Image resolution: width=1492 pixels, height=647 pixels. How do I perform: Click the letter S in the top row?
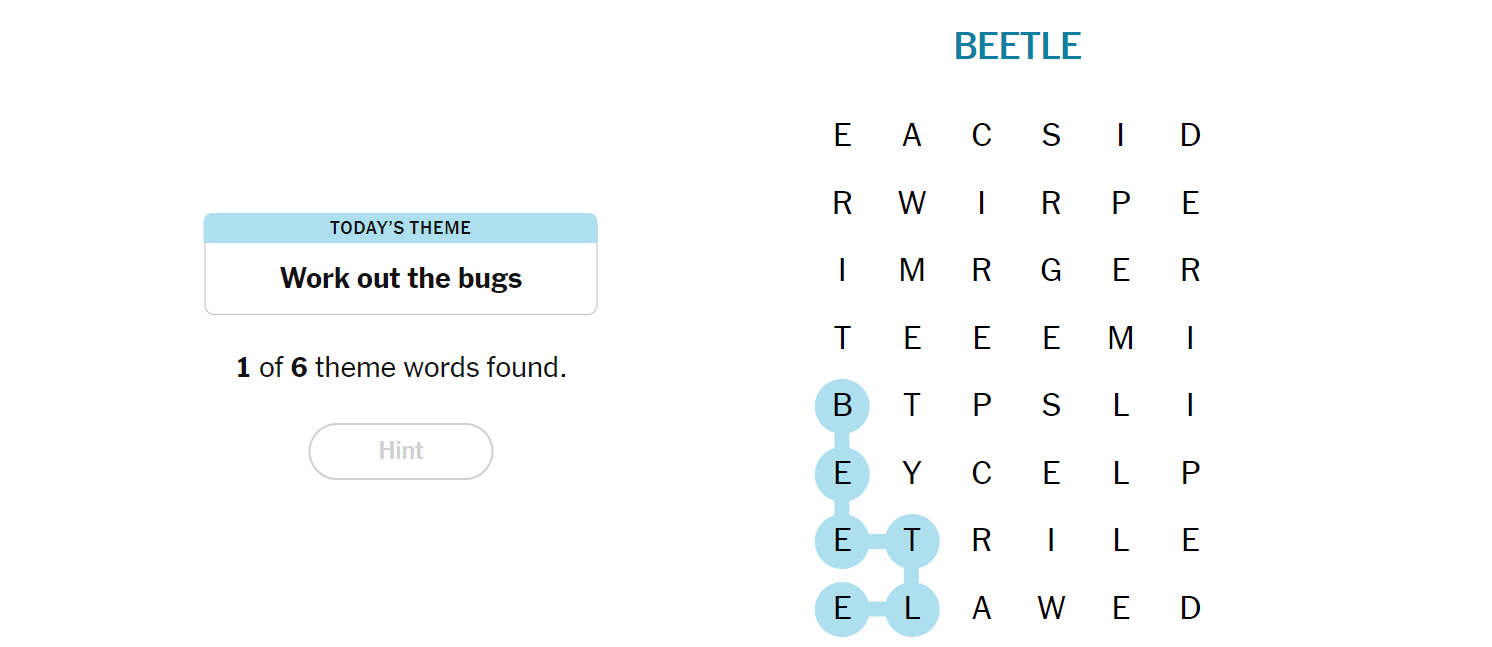pyautogui.click(x=1051, y=135)
